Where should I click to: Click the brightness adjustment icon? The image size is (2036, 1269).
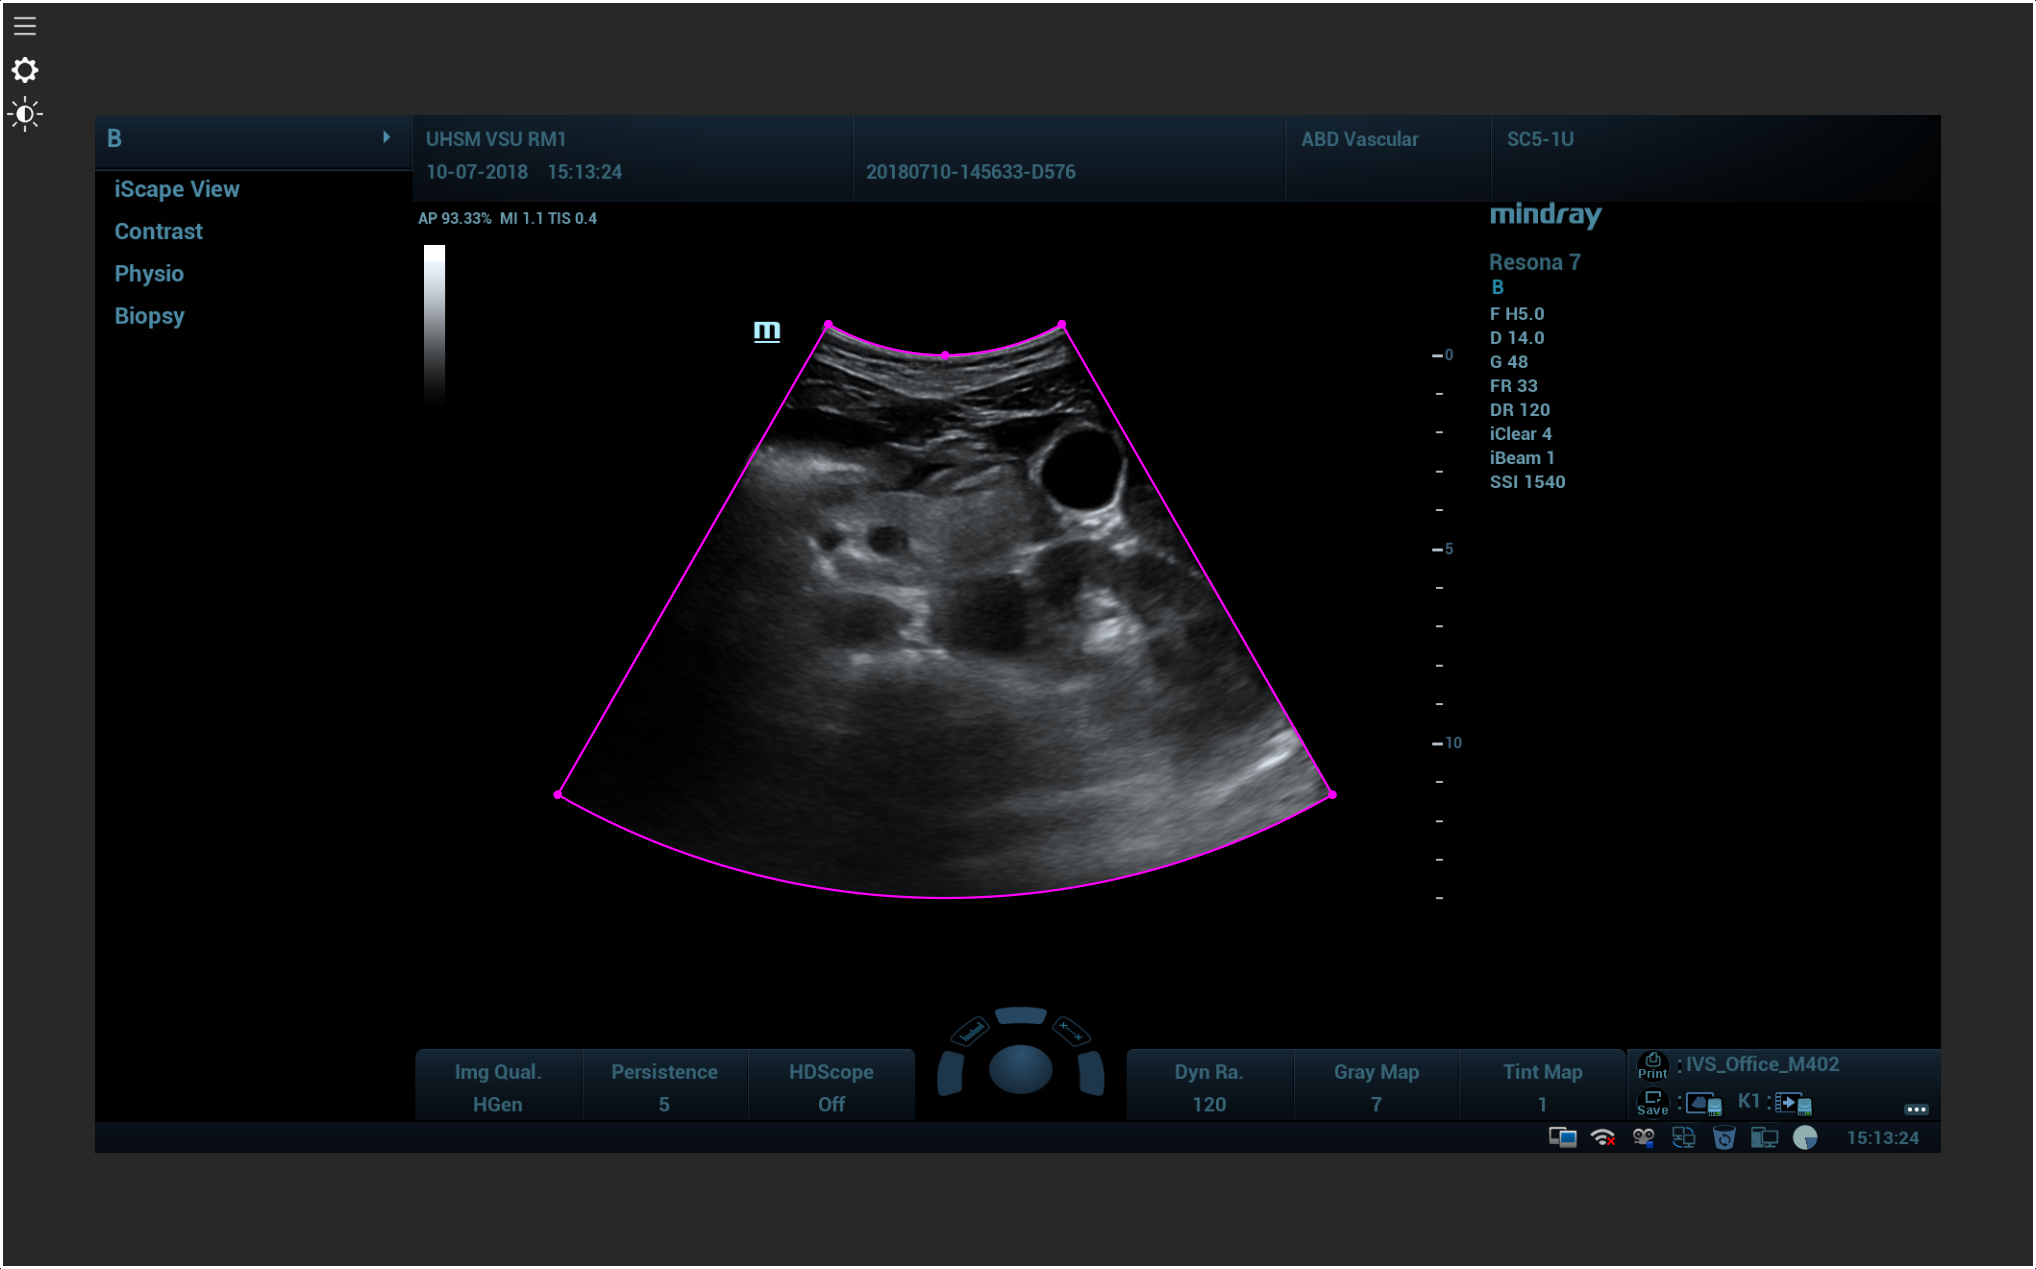pyautogui.click(x=25, y=114)
